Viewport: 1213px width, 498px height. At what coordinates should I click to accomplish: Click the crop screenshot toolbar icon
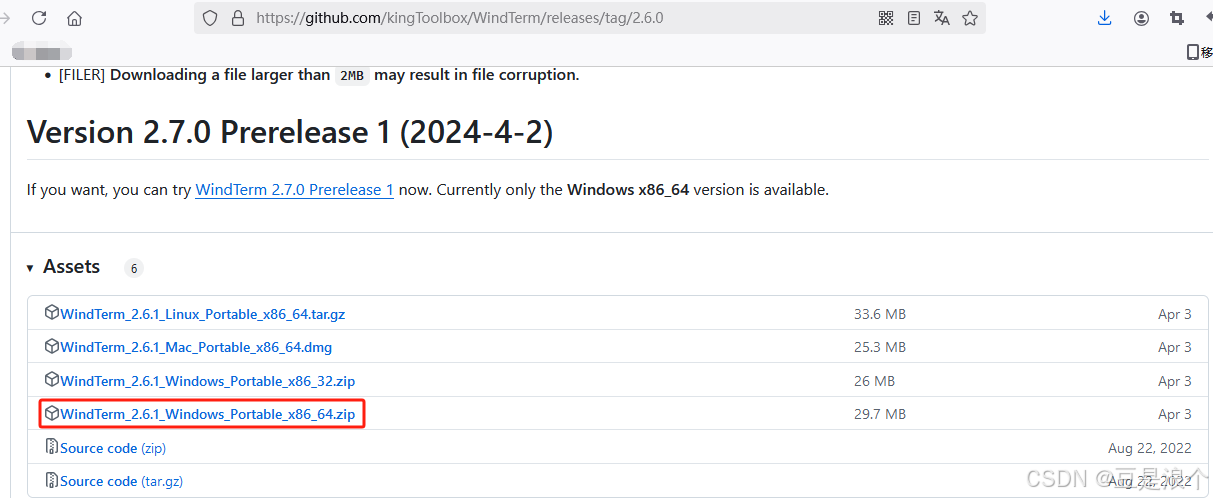coord(1176,18)
